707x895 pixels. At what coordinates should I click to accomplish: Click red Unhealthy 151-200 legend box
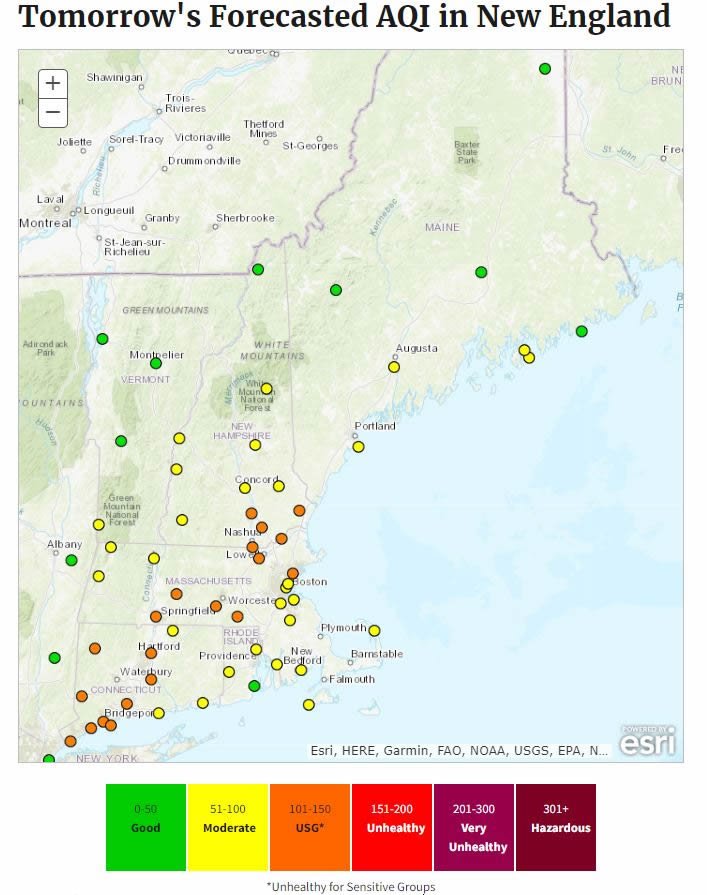[x=392, y=827]
